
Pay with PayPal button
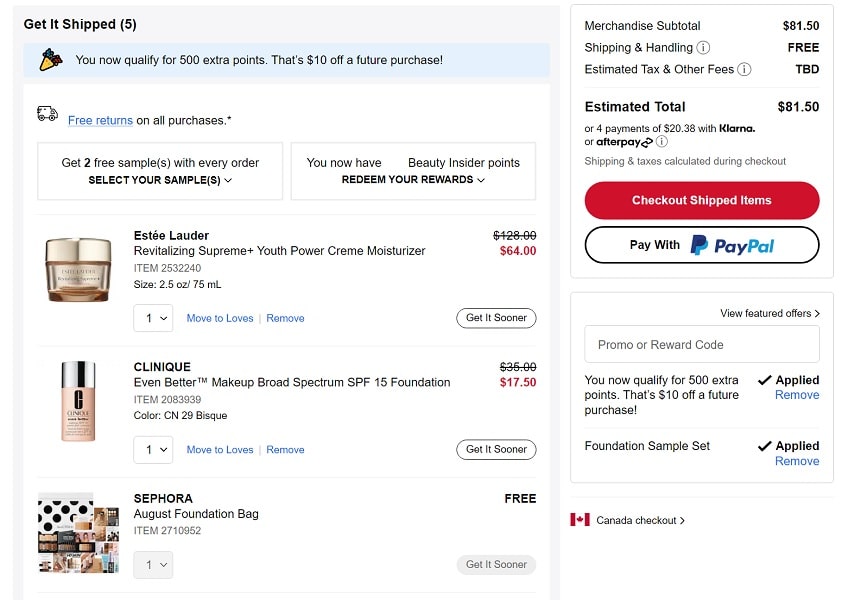click(x=701, y=245)
